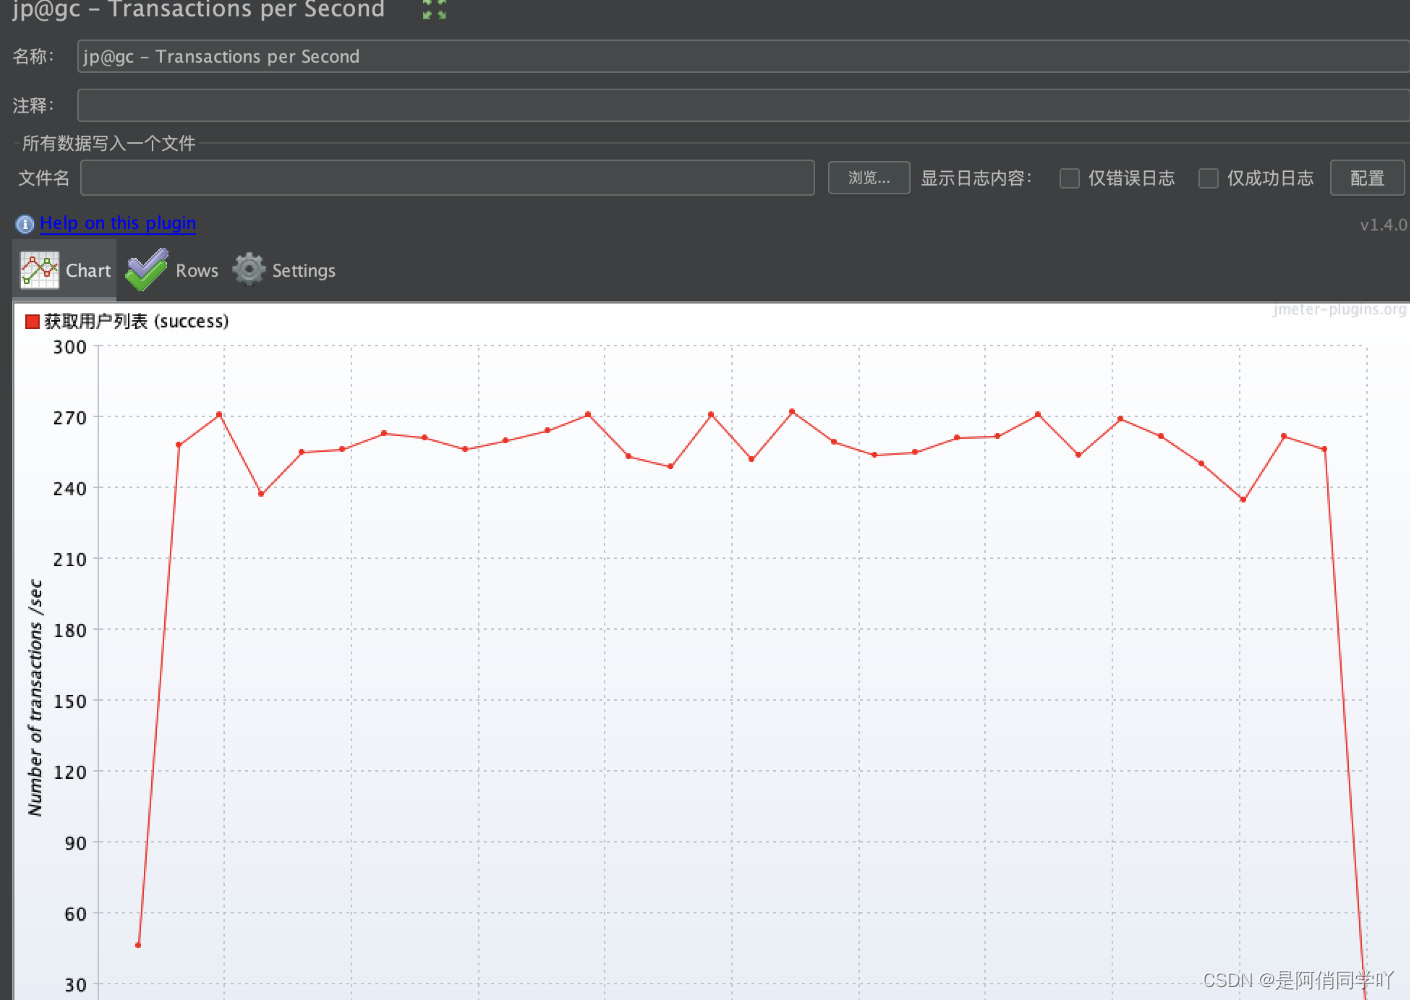Click the 90 y-axis value
Viewport: 1410px width, 1000px height.
[x=75, y=843]
